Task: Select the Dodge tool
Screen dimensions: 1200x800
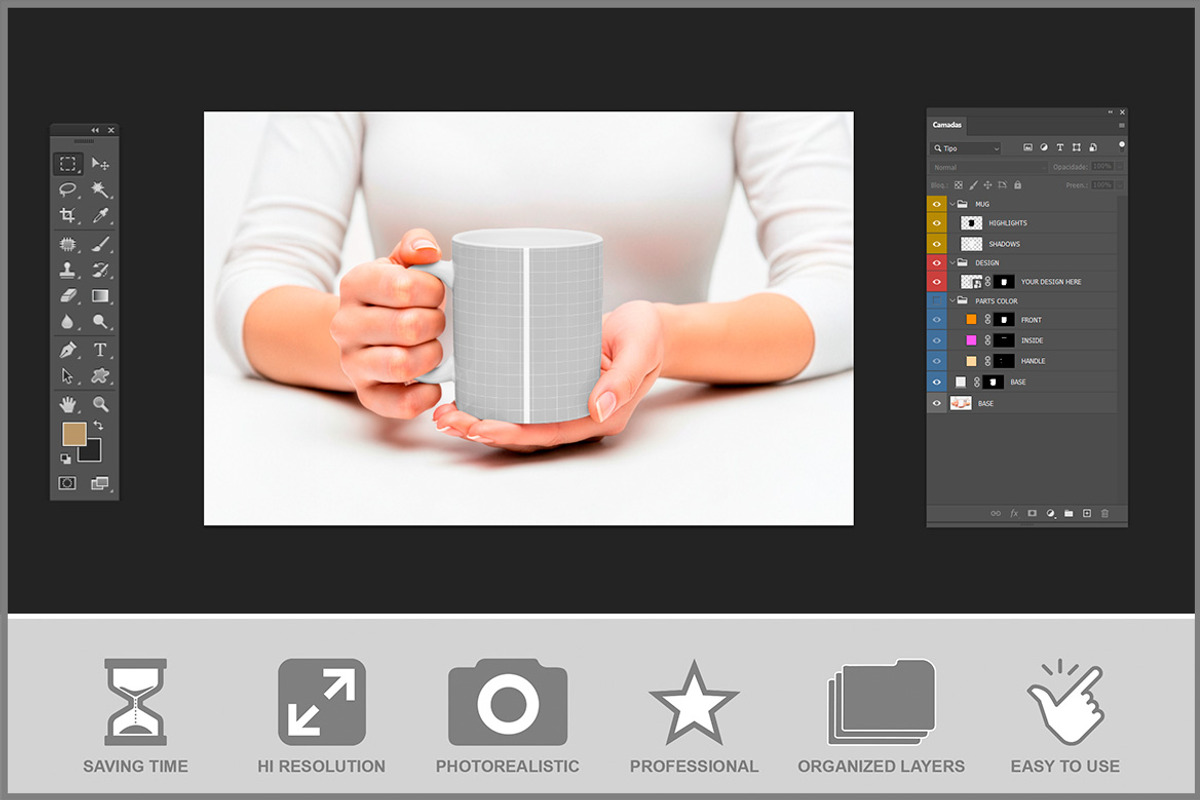Action: [100, 322]
